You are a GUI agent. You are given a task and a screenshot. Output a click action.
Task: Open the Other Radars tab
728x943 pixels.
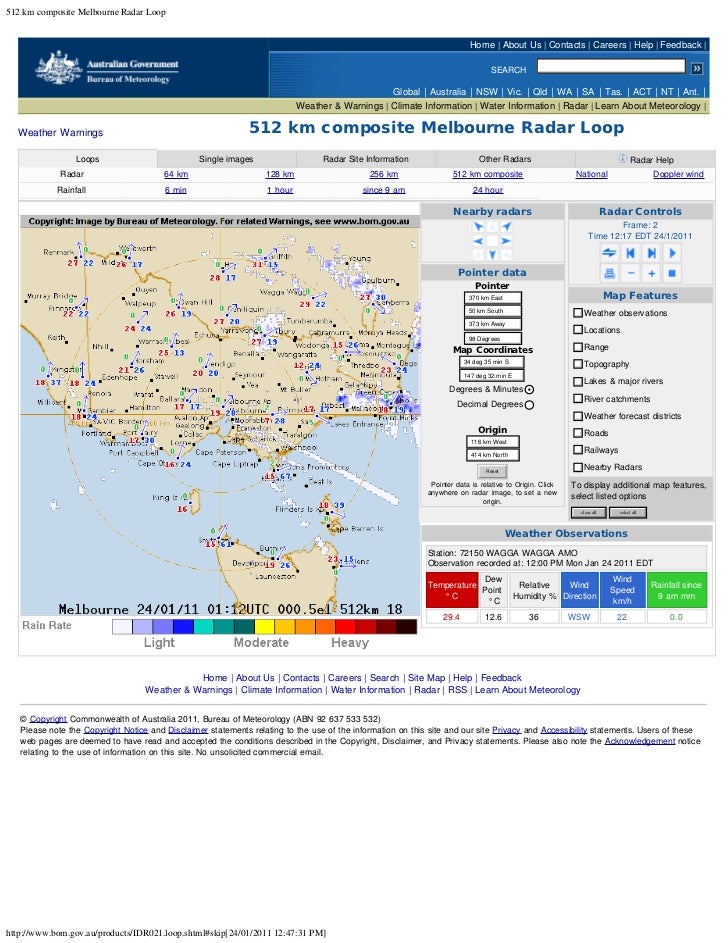click(x=505, y=159)
